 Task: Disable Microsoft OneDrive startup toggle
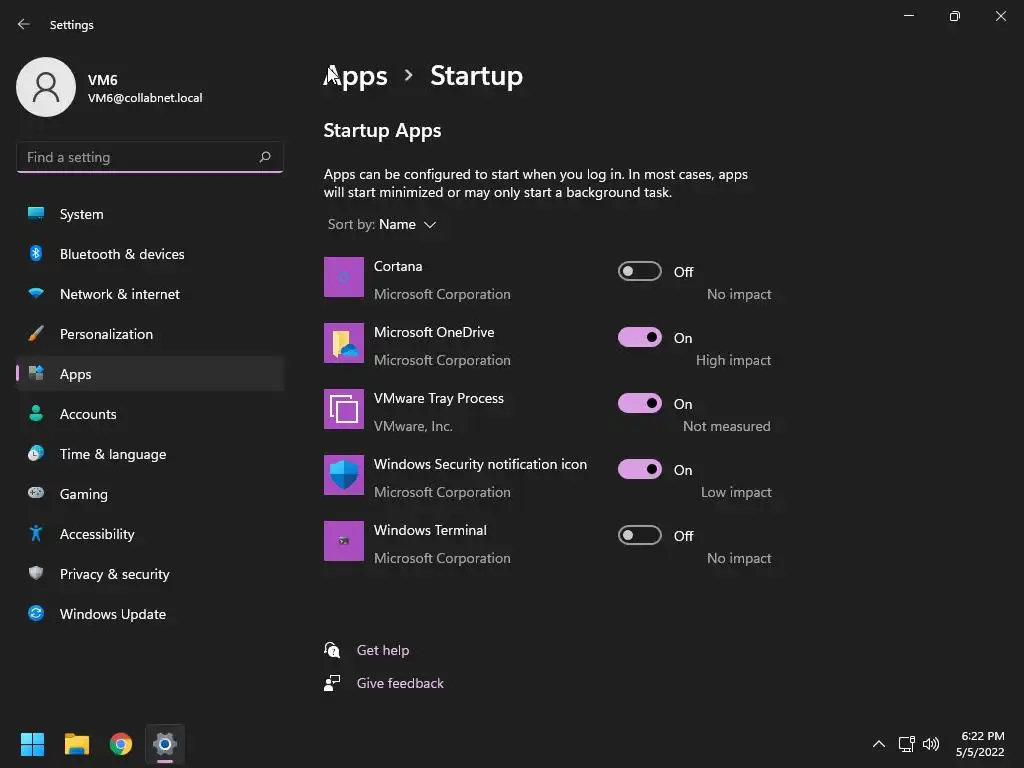coord(640,337)
